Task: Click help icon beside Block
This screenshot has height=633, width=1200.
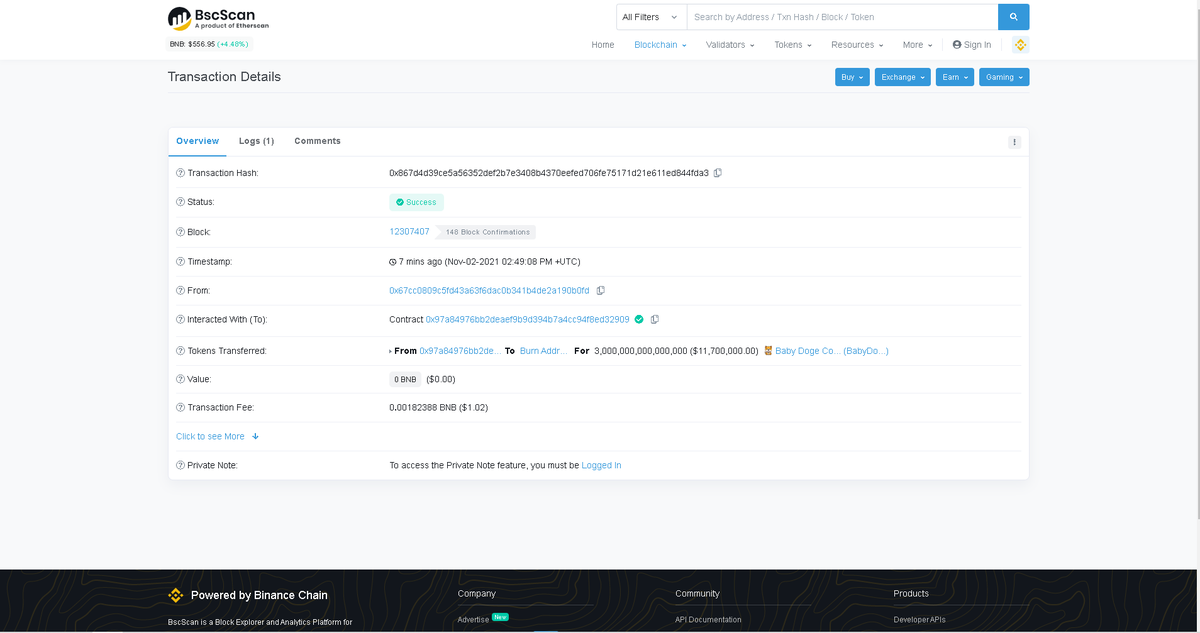Action: 180,232
